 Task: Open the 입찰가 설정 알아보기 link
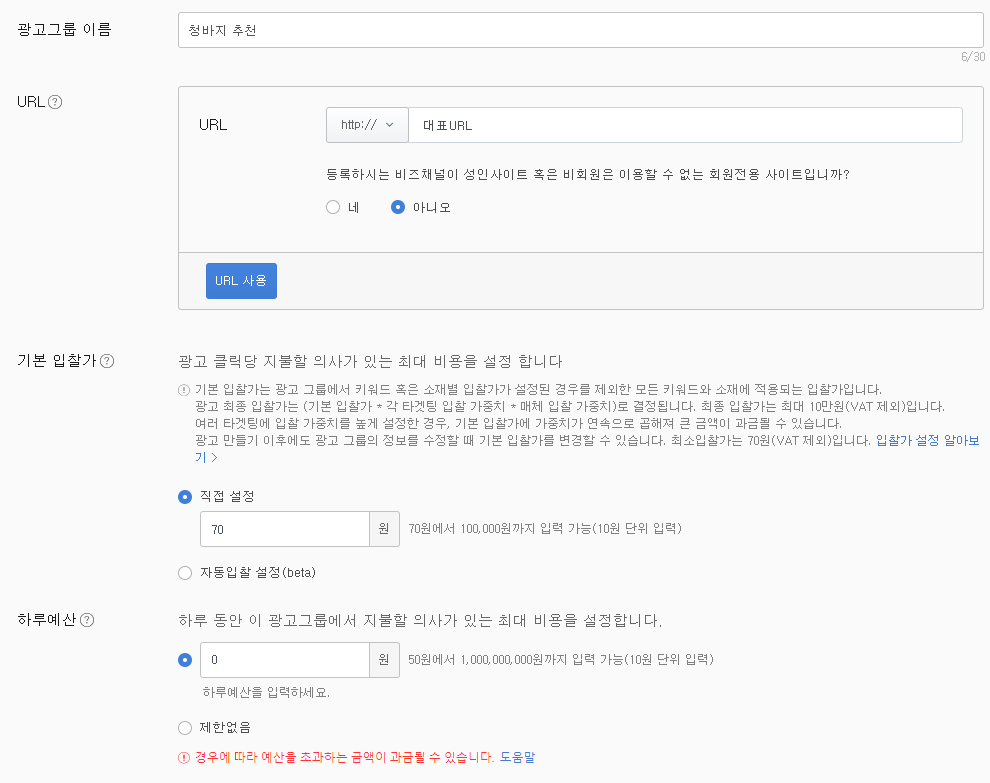927,441
